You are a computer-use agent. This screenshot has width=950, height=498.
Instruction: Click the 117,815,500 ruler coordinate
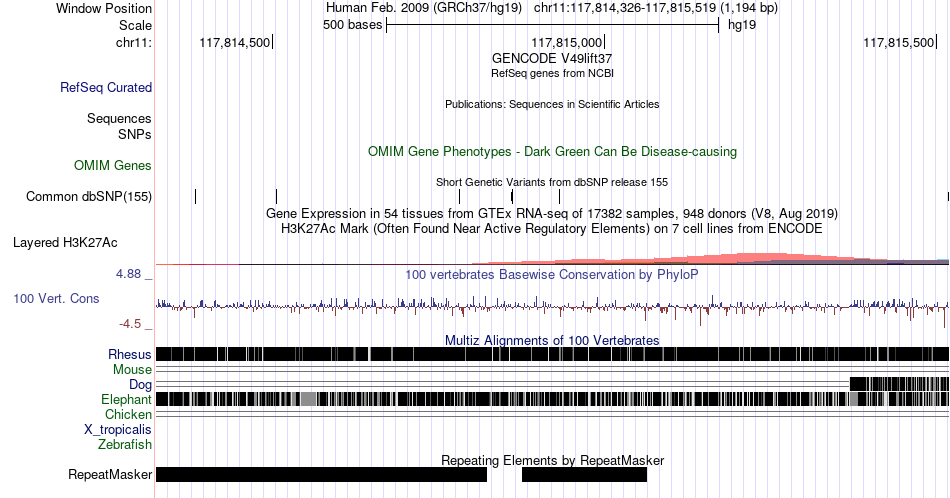coord(899,42)
